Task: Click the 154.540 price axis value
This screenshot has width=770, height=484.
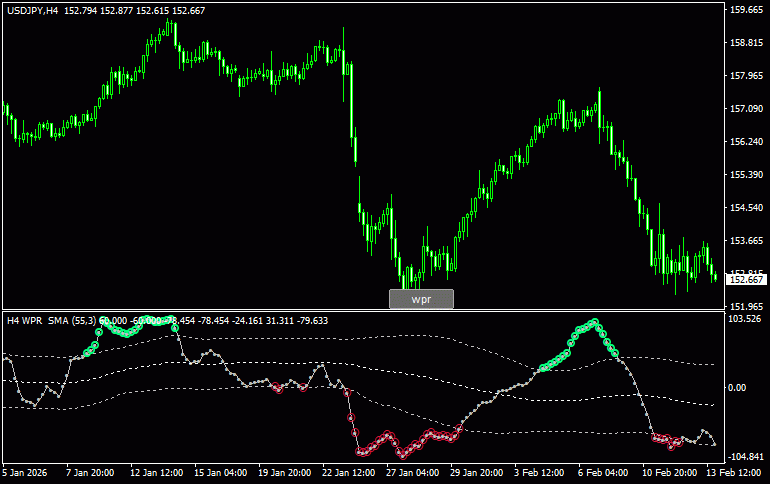Action: click(x=746, y=208)
